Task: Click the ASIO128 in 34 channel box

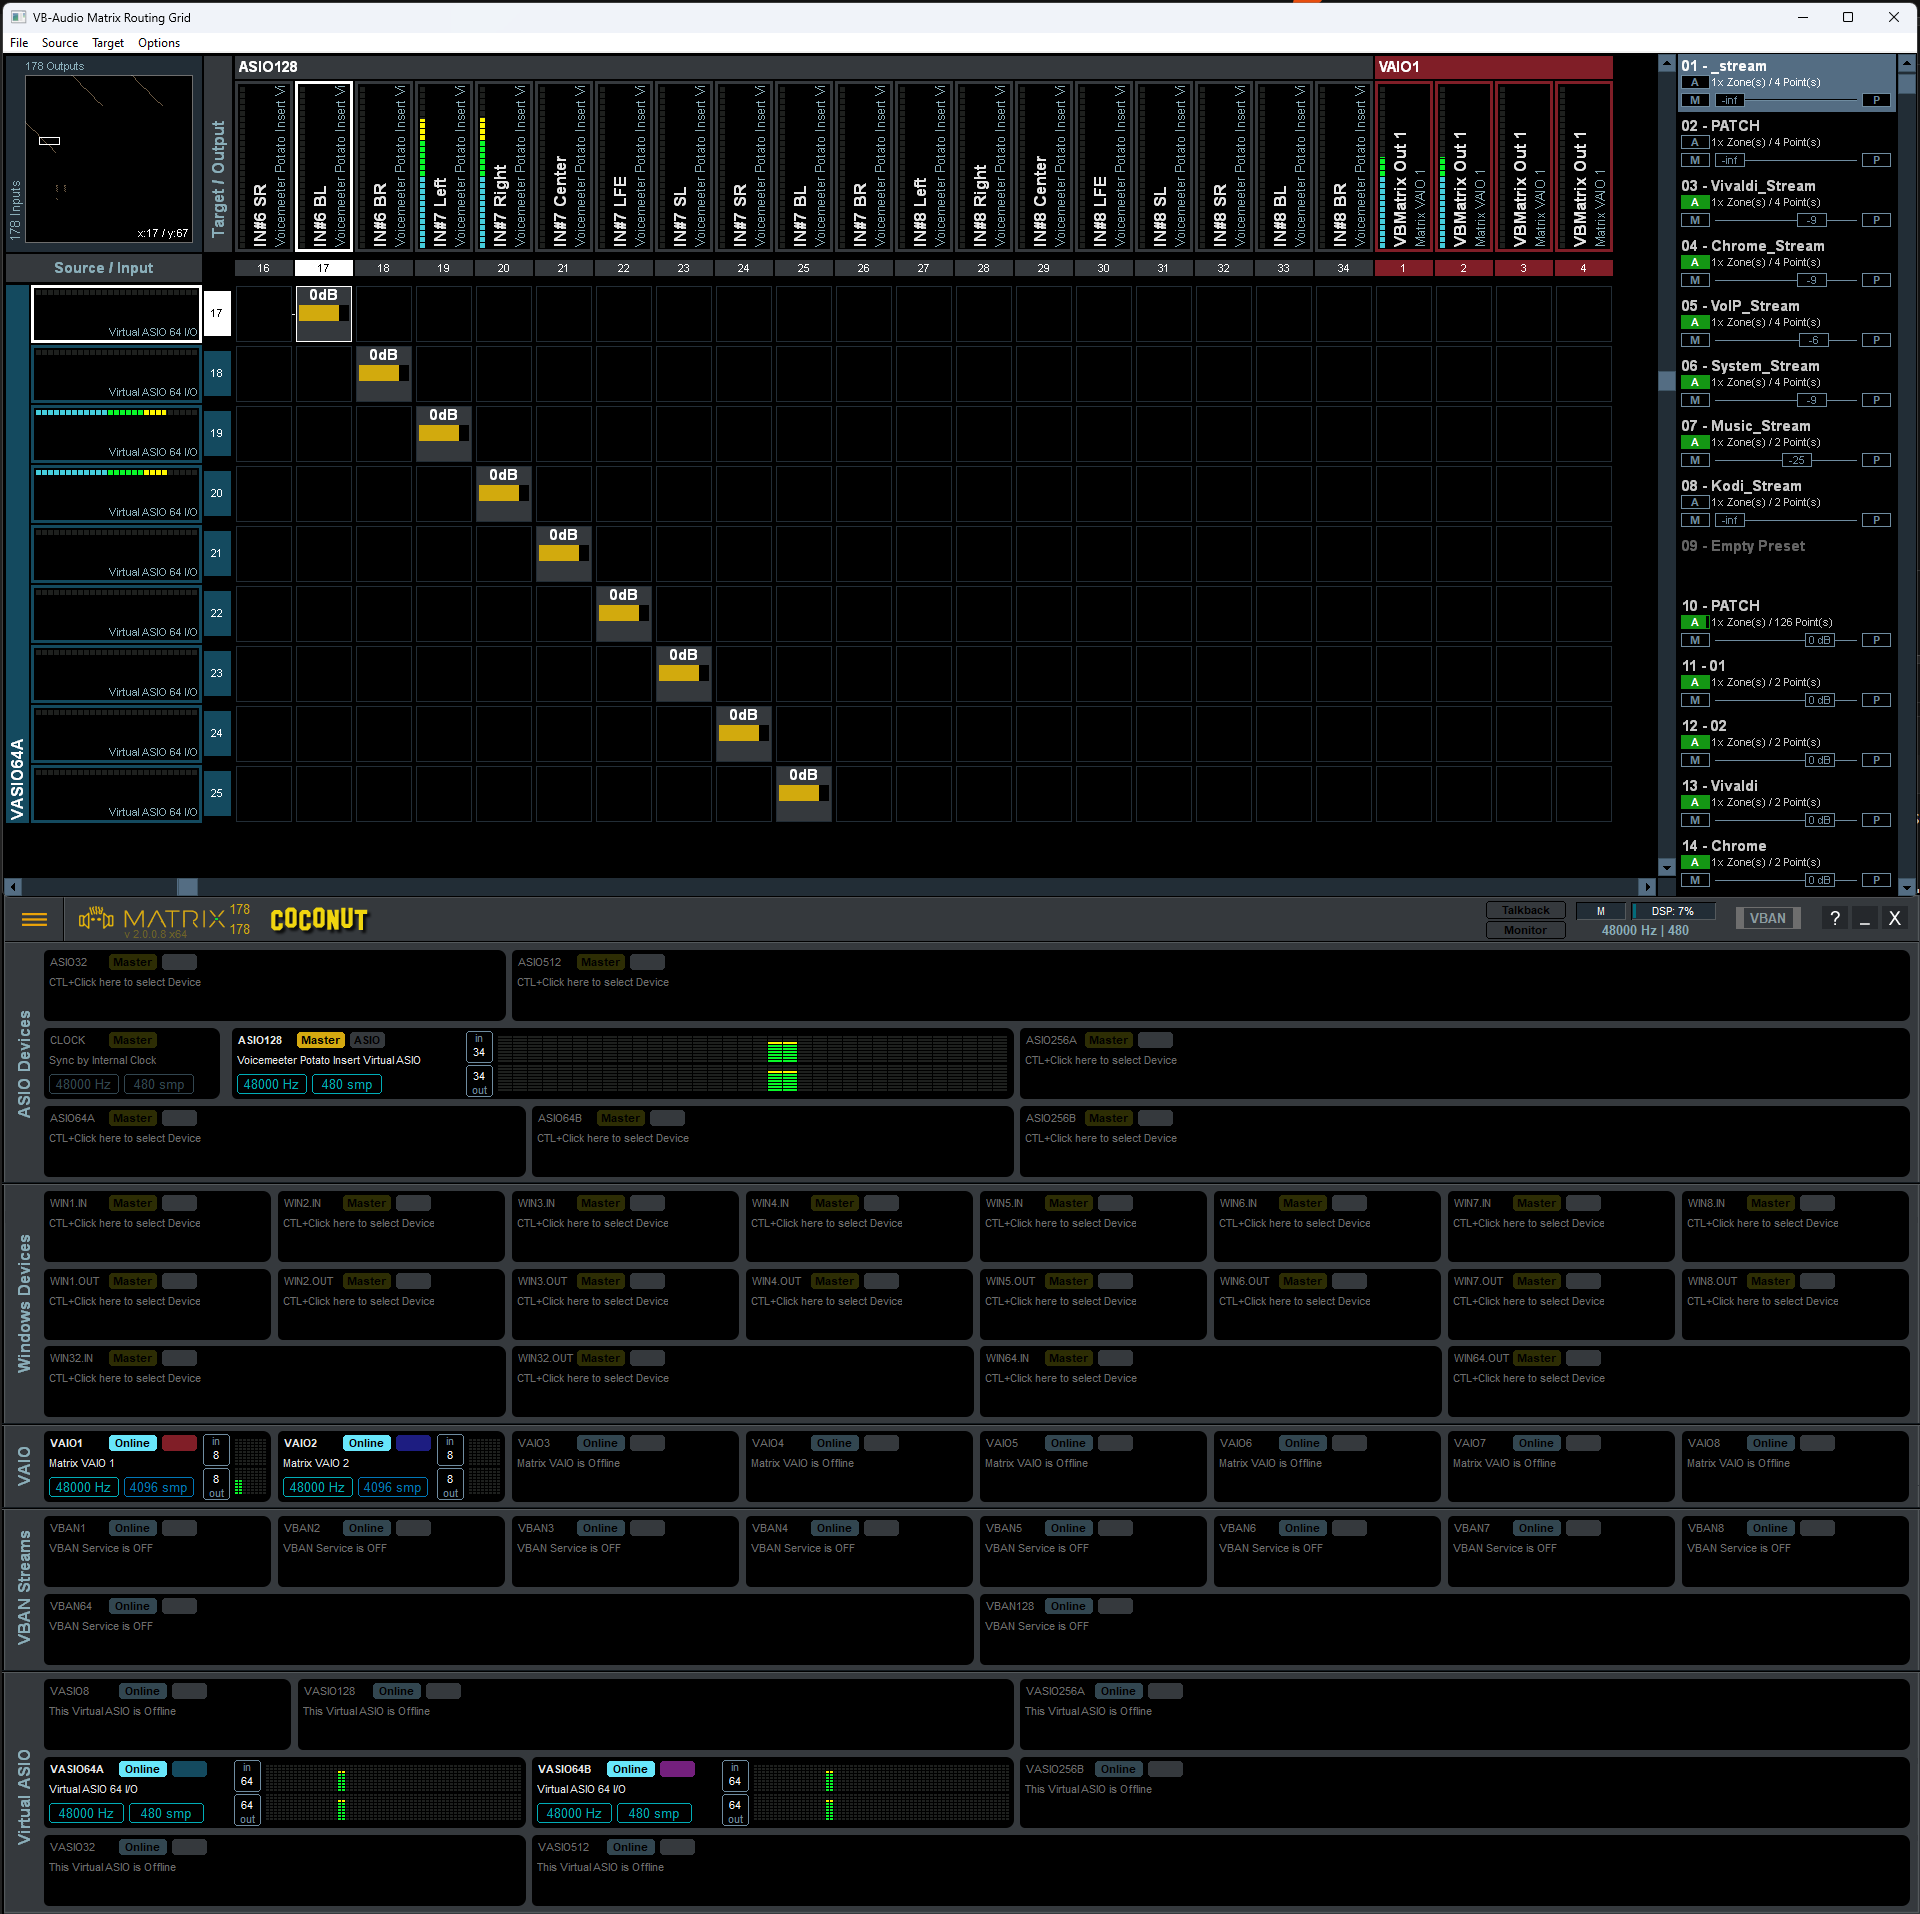Action: [x=479, y=1046]
